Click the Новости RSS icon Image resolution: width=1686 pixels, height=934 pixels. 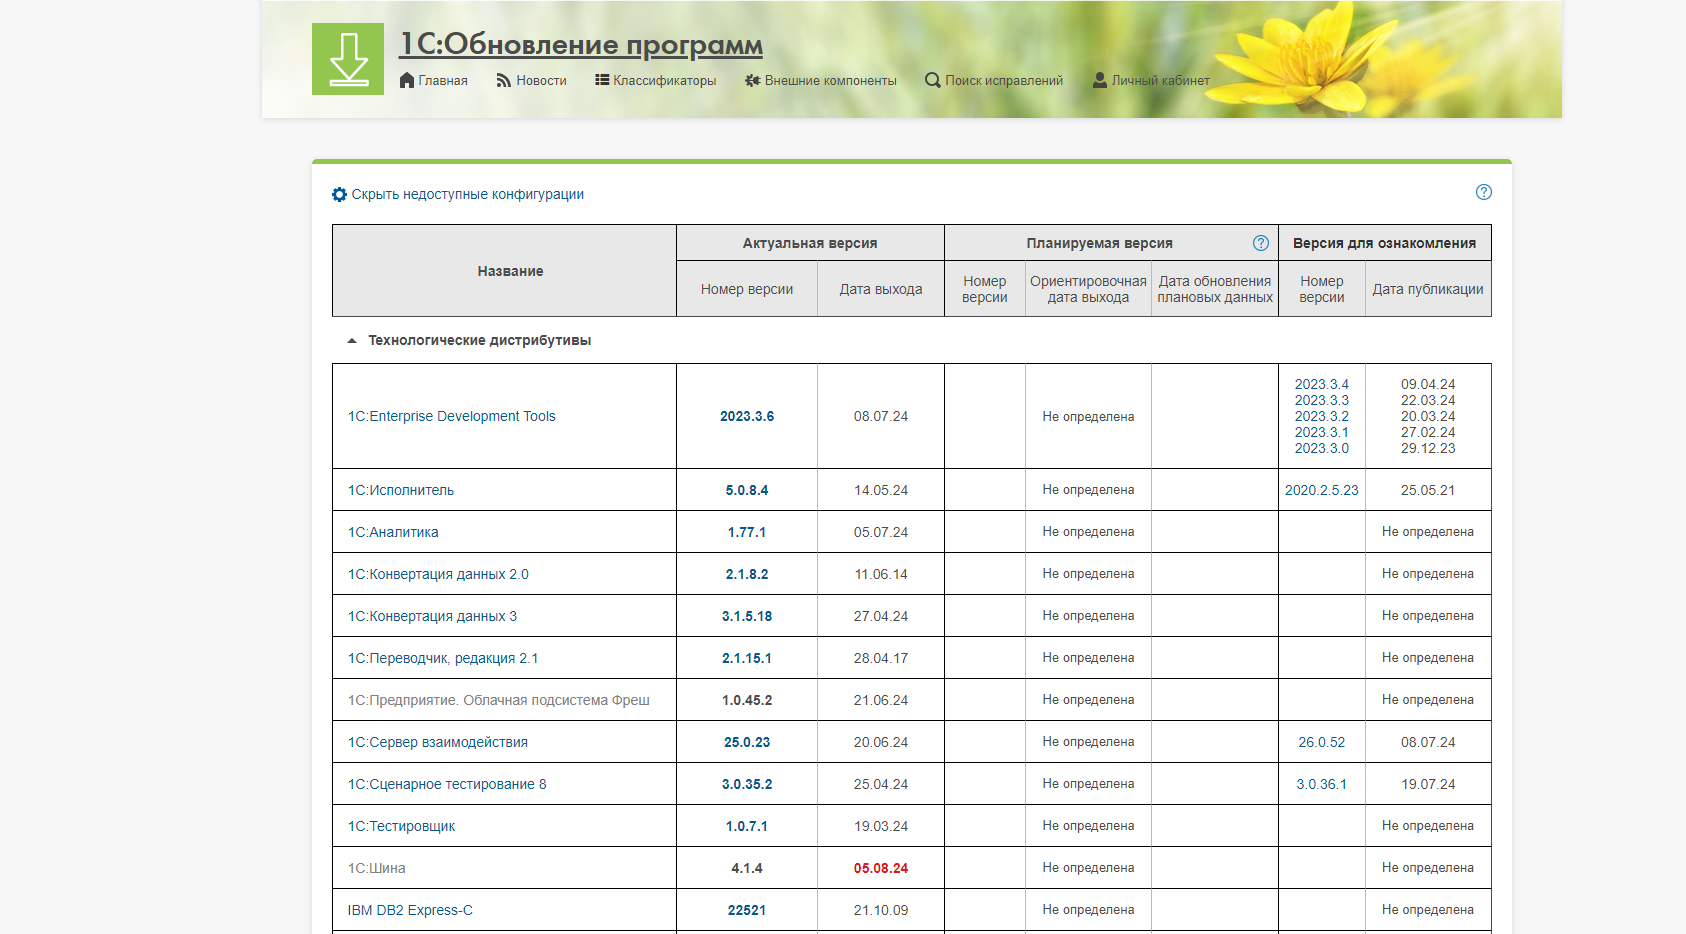pos(504,80)
